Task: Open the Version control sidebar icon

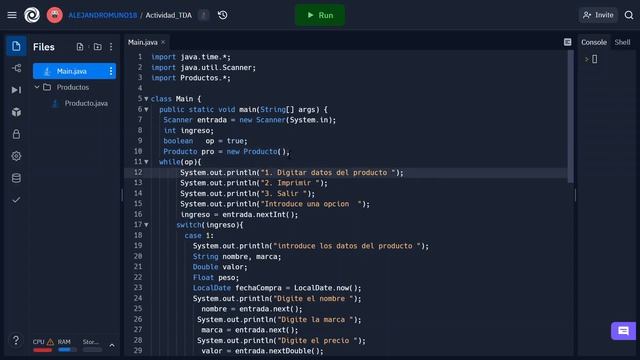Action: pyautogui.click(x=16, y=68)
